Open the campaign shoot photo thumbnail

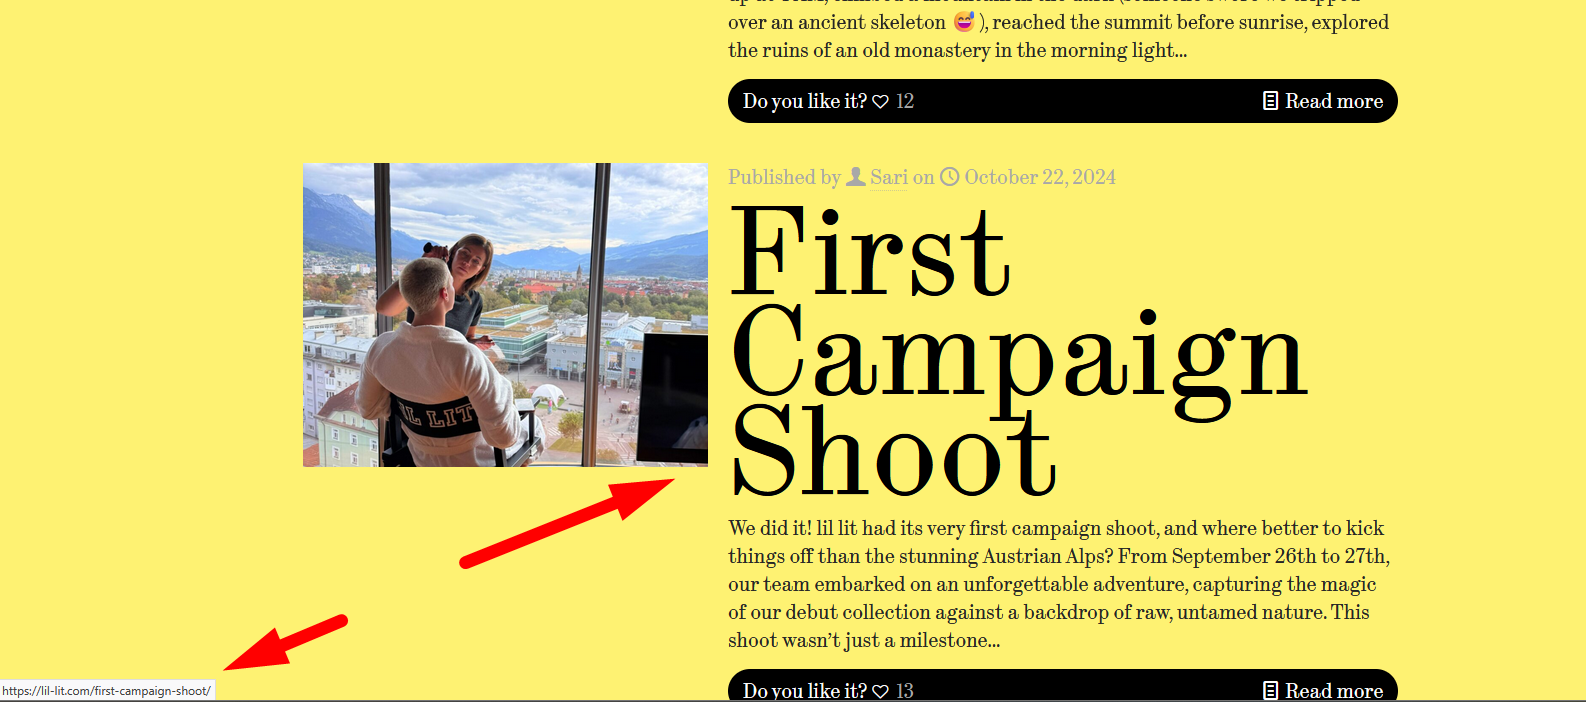click(505, 315)
